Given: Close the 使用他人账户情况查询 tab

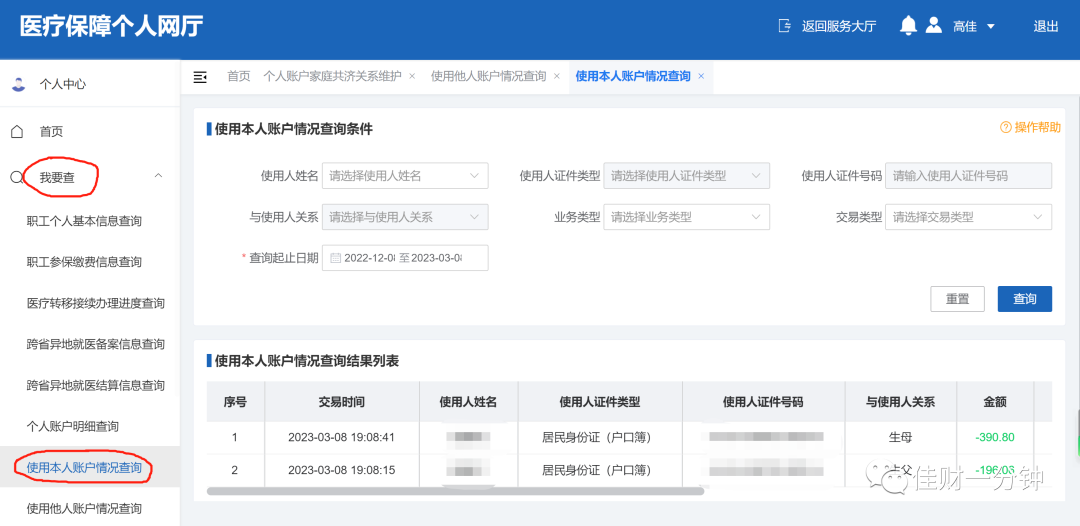Looking at the screenshot, I should [x=557, y=76].
